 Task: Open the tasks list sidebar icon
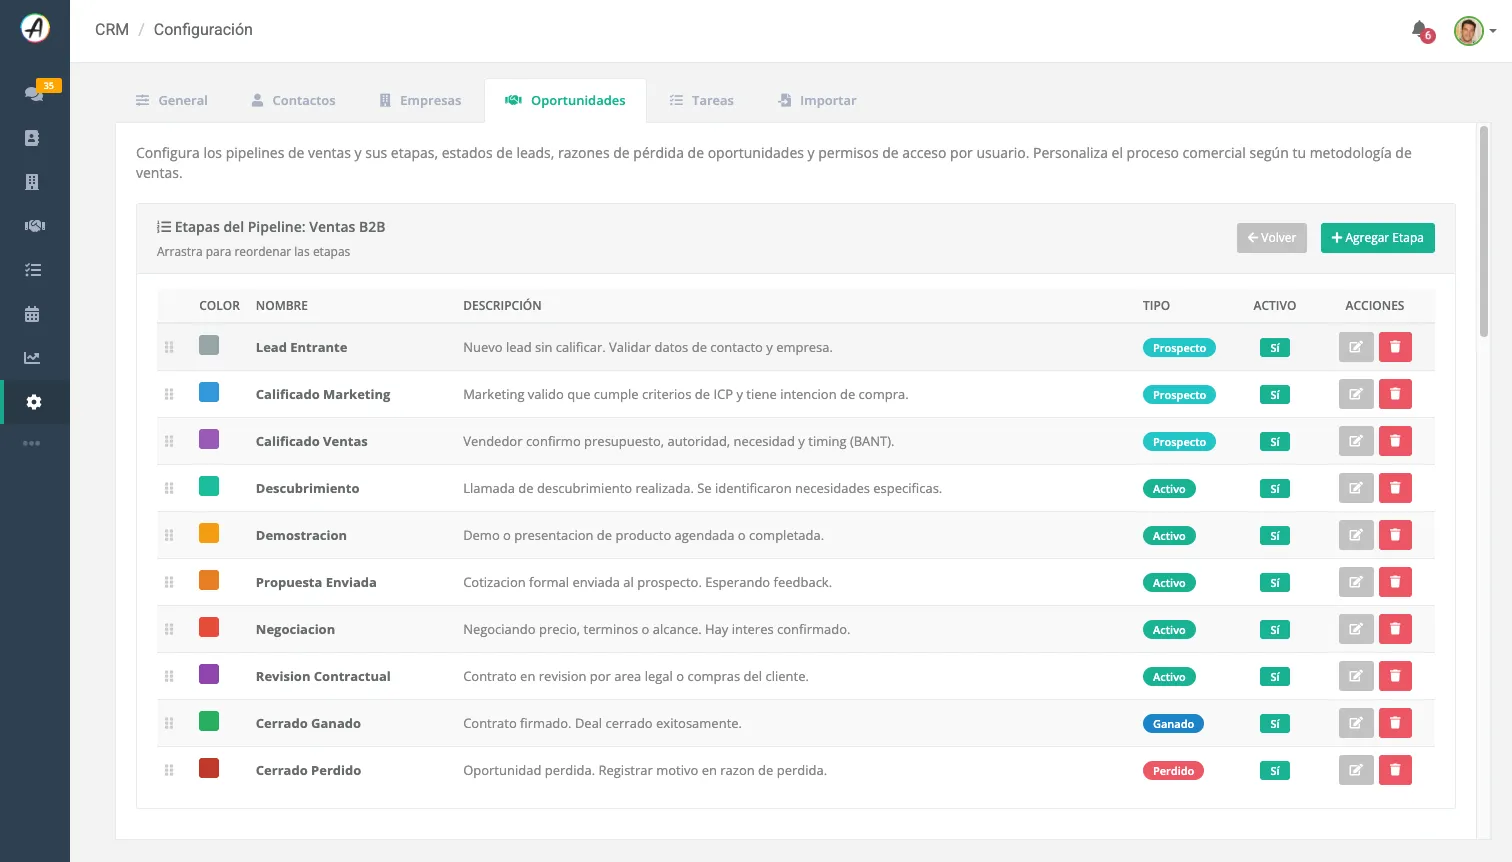point(33,270)
